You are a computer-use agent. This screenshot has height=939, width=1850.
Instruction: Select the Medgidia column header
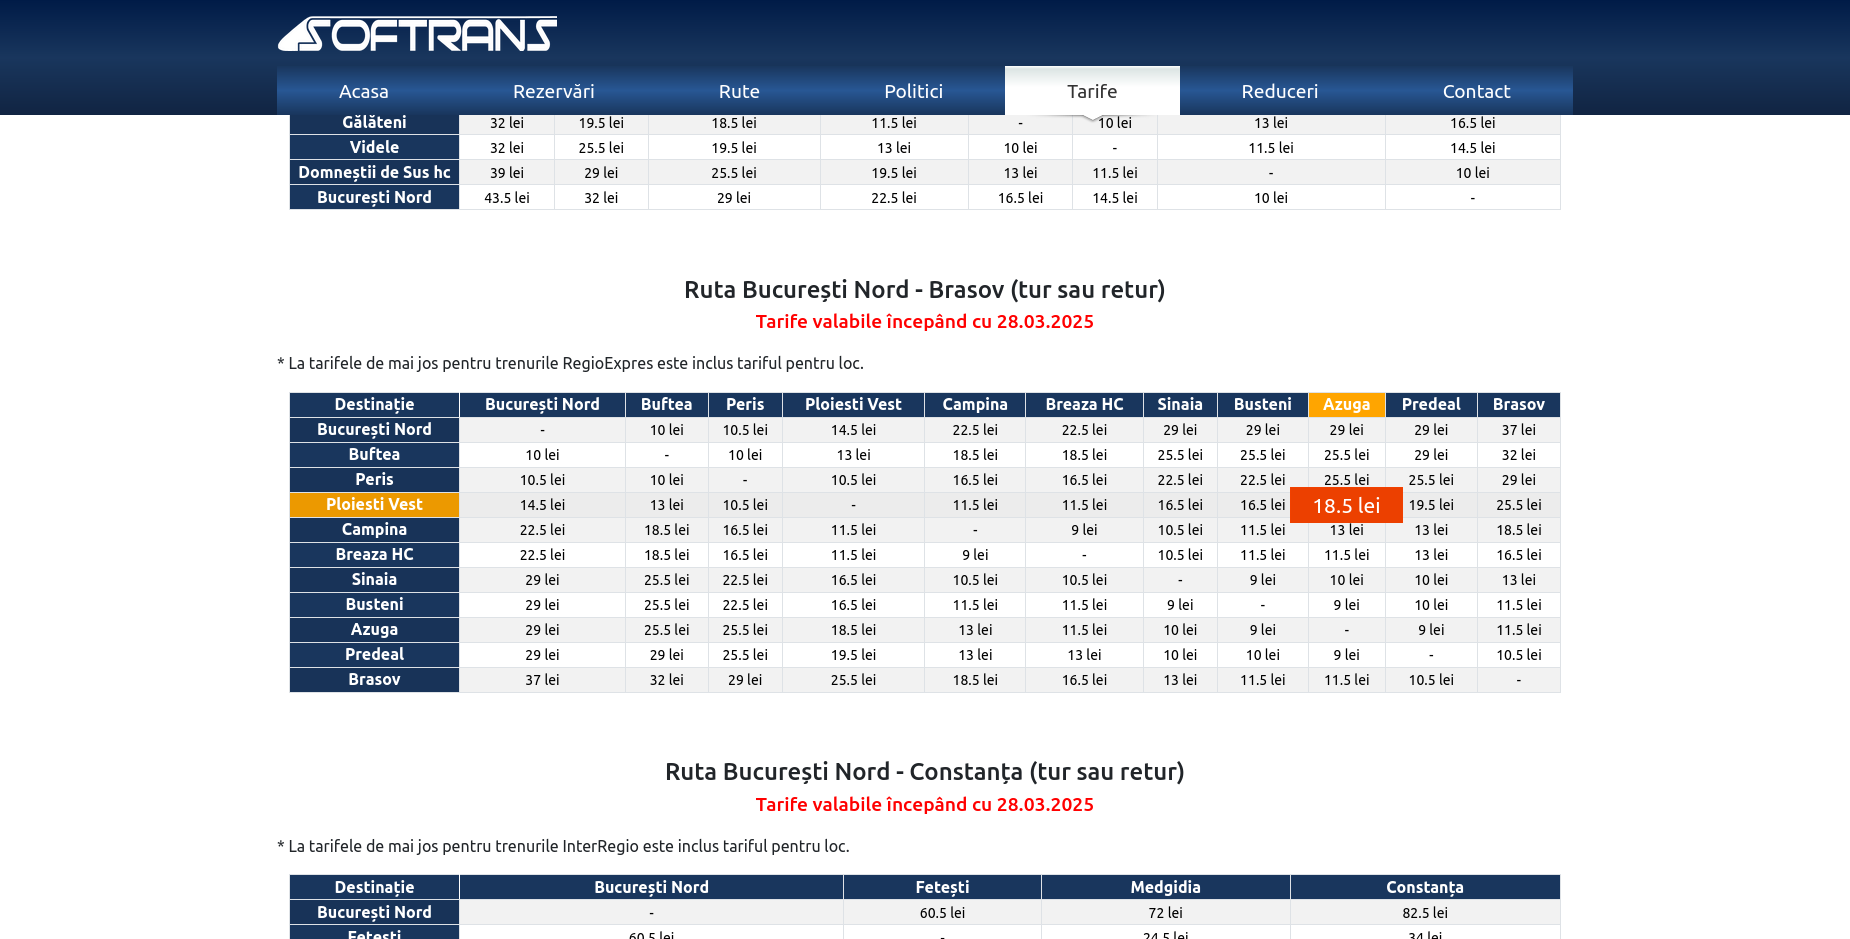coord(1165,887)
